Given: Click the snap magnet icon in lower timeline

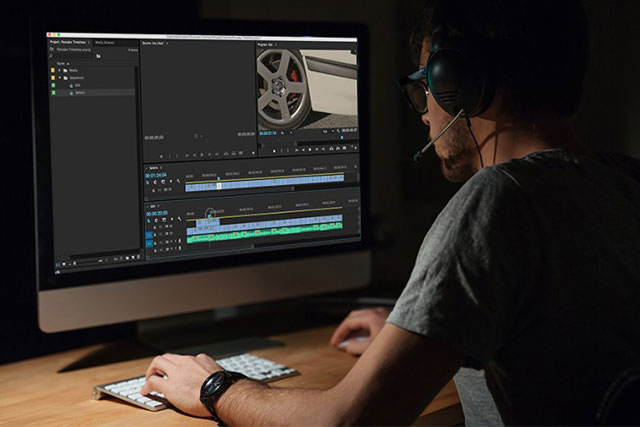Looking at the screenshot, I should (156, 221).
